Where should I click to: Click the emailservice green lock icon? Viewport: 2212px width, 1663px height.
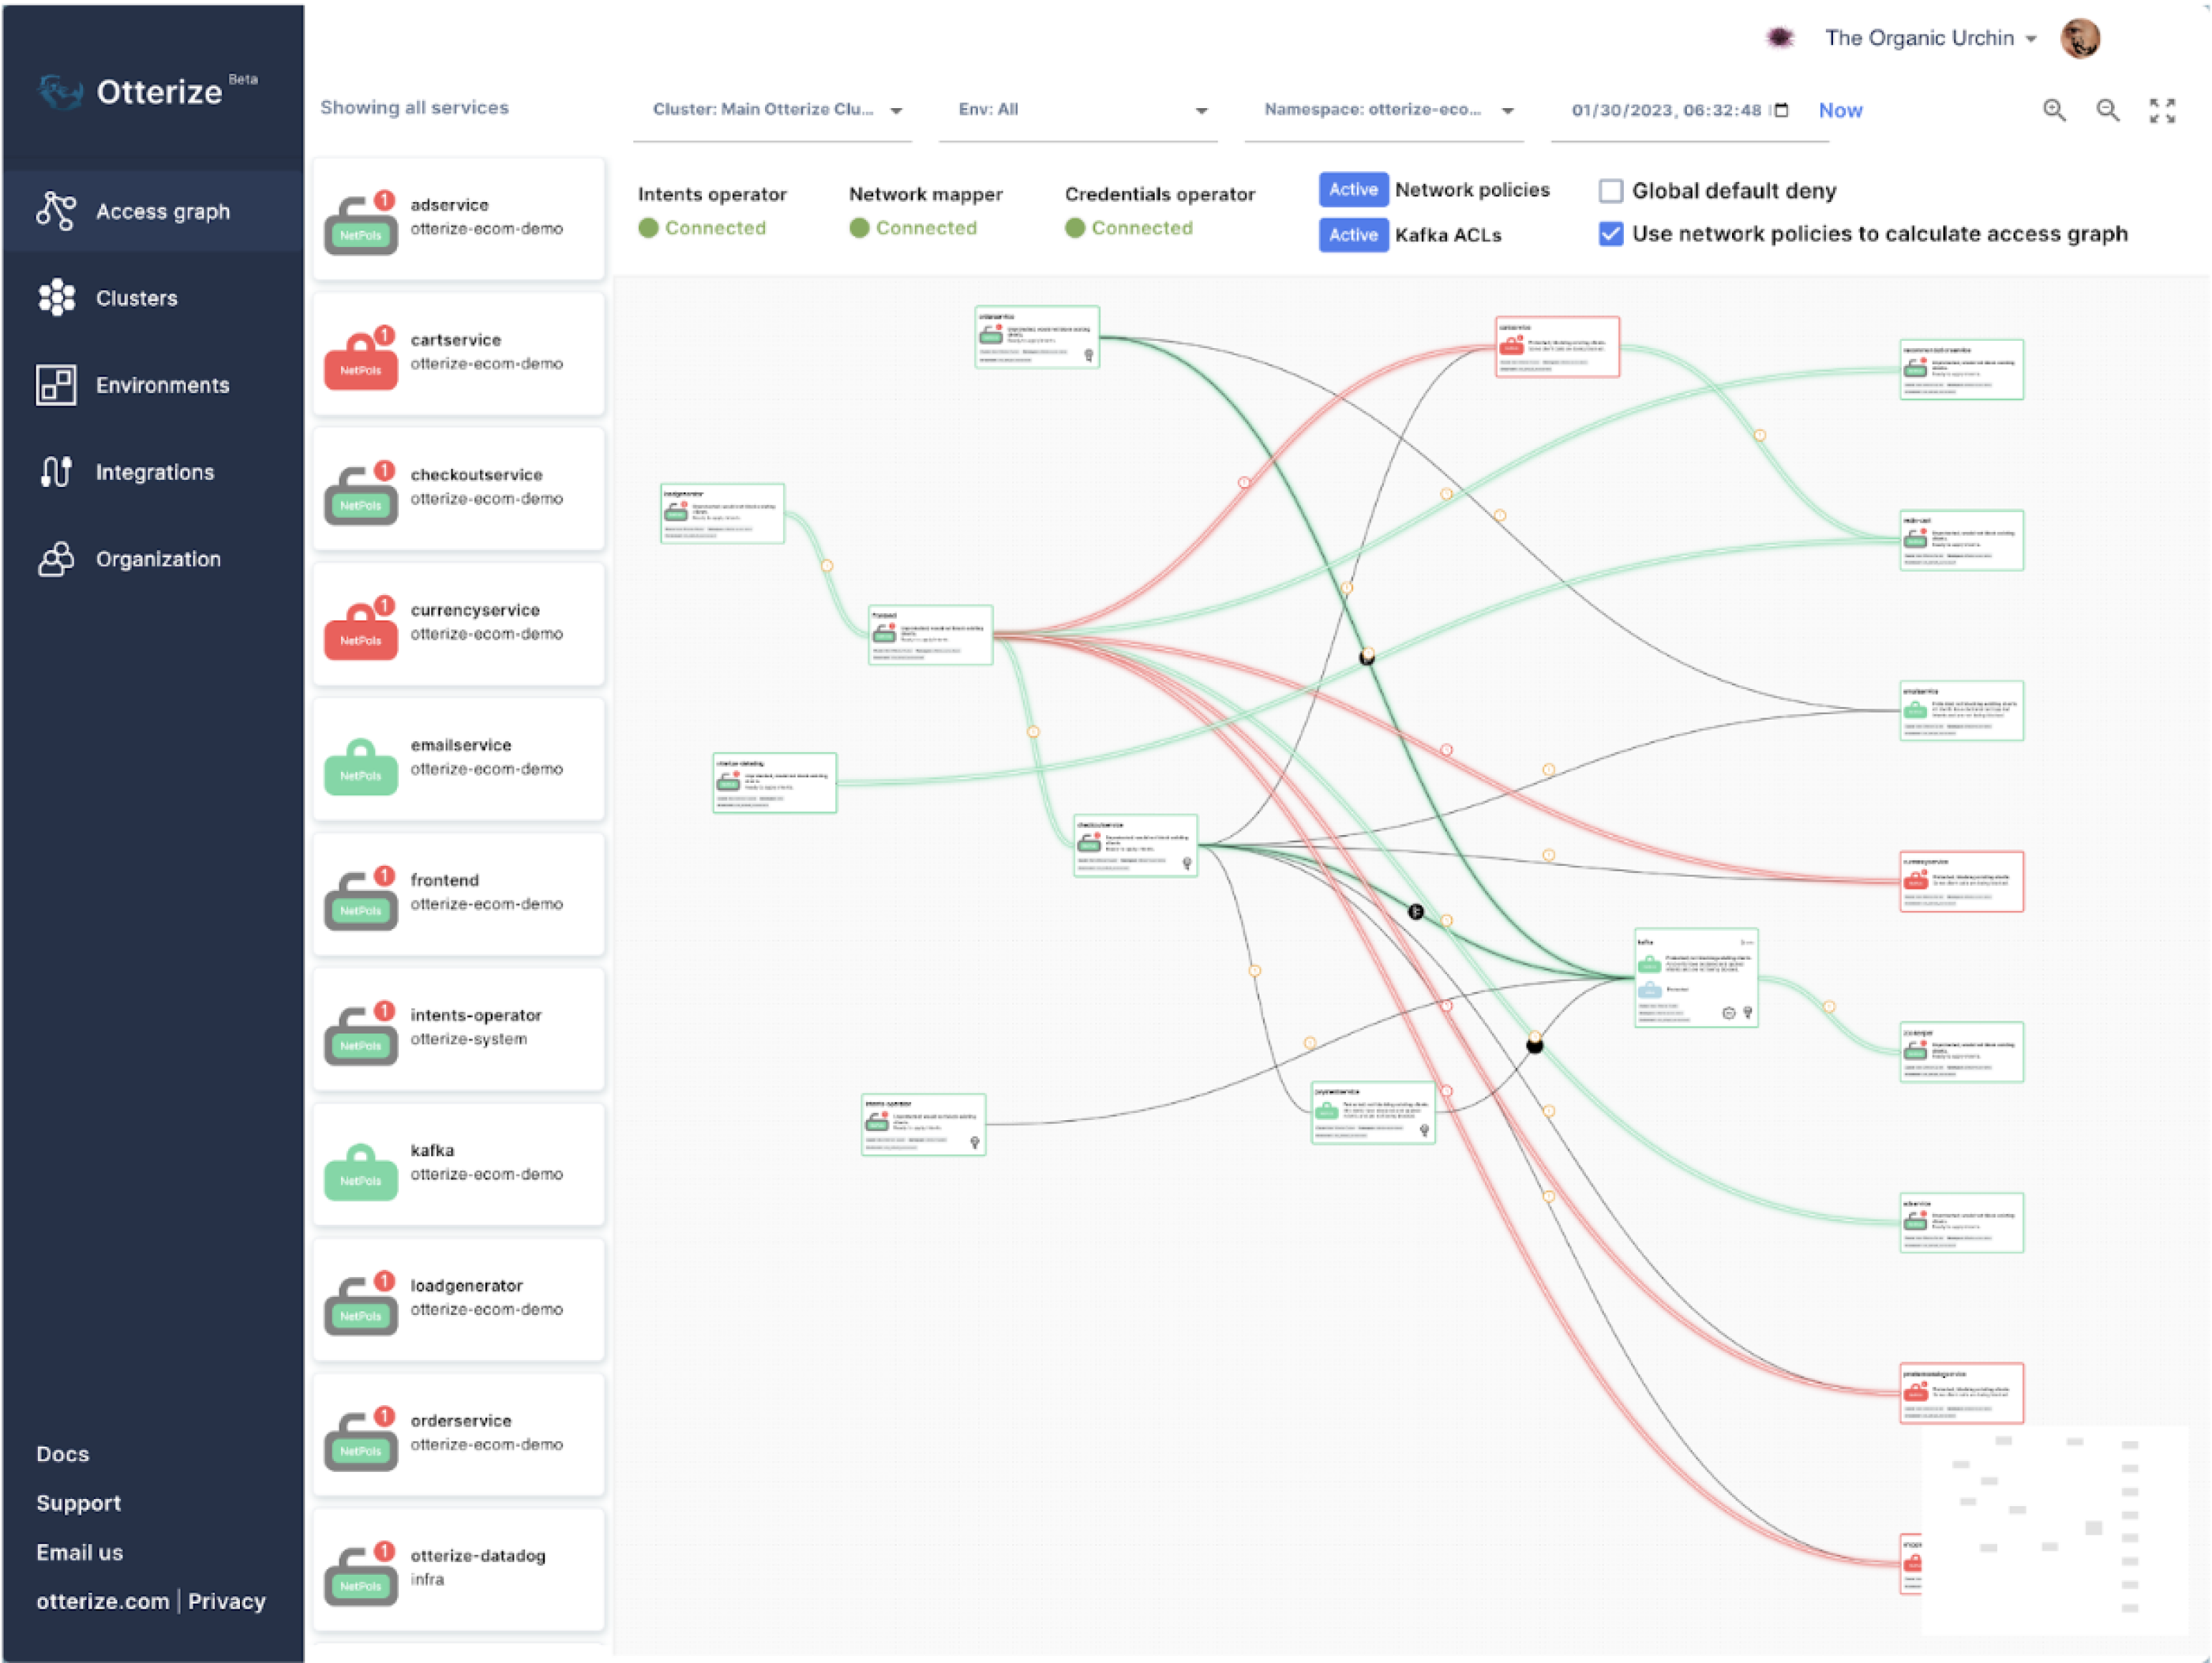coord(361,766)
